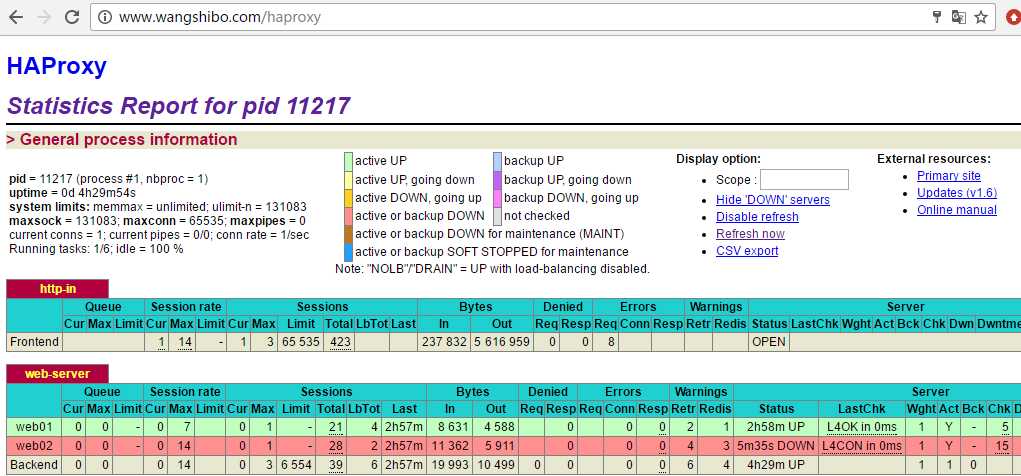Reload the page with the refresh icon
Image resolution: width=1021 pixels, height=476 pixels.
(x=72, y=17)
